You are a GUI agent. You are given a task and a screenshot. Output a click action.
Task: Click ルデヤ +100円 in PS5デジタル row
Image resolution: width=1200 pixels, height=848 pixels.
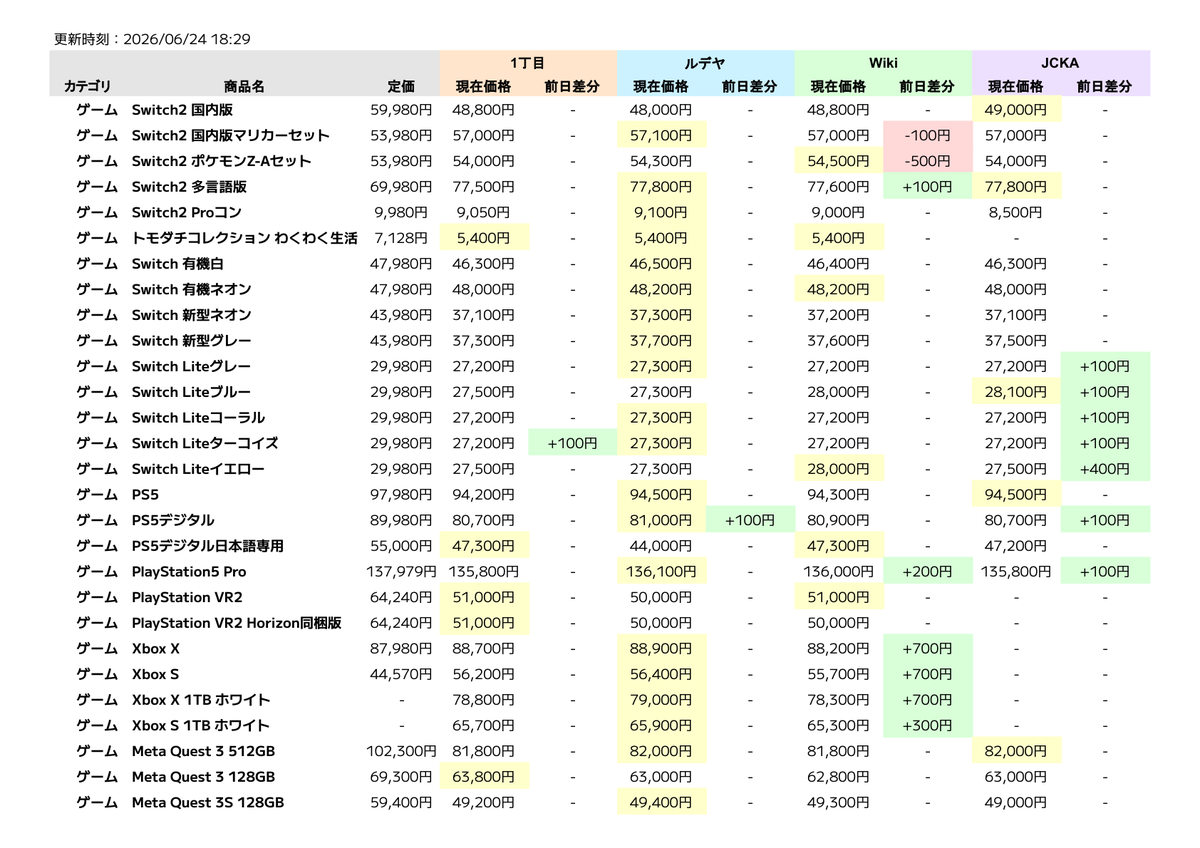pos(750,520)
